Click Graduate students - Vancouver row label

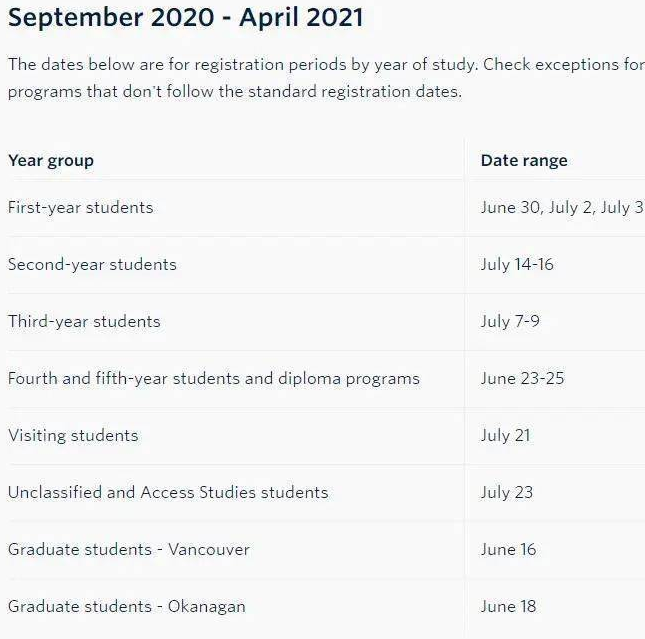pos(129,550)
